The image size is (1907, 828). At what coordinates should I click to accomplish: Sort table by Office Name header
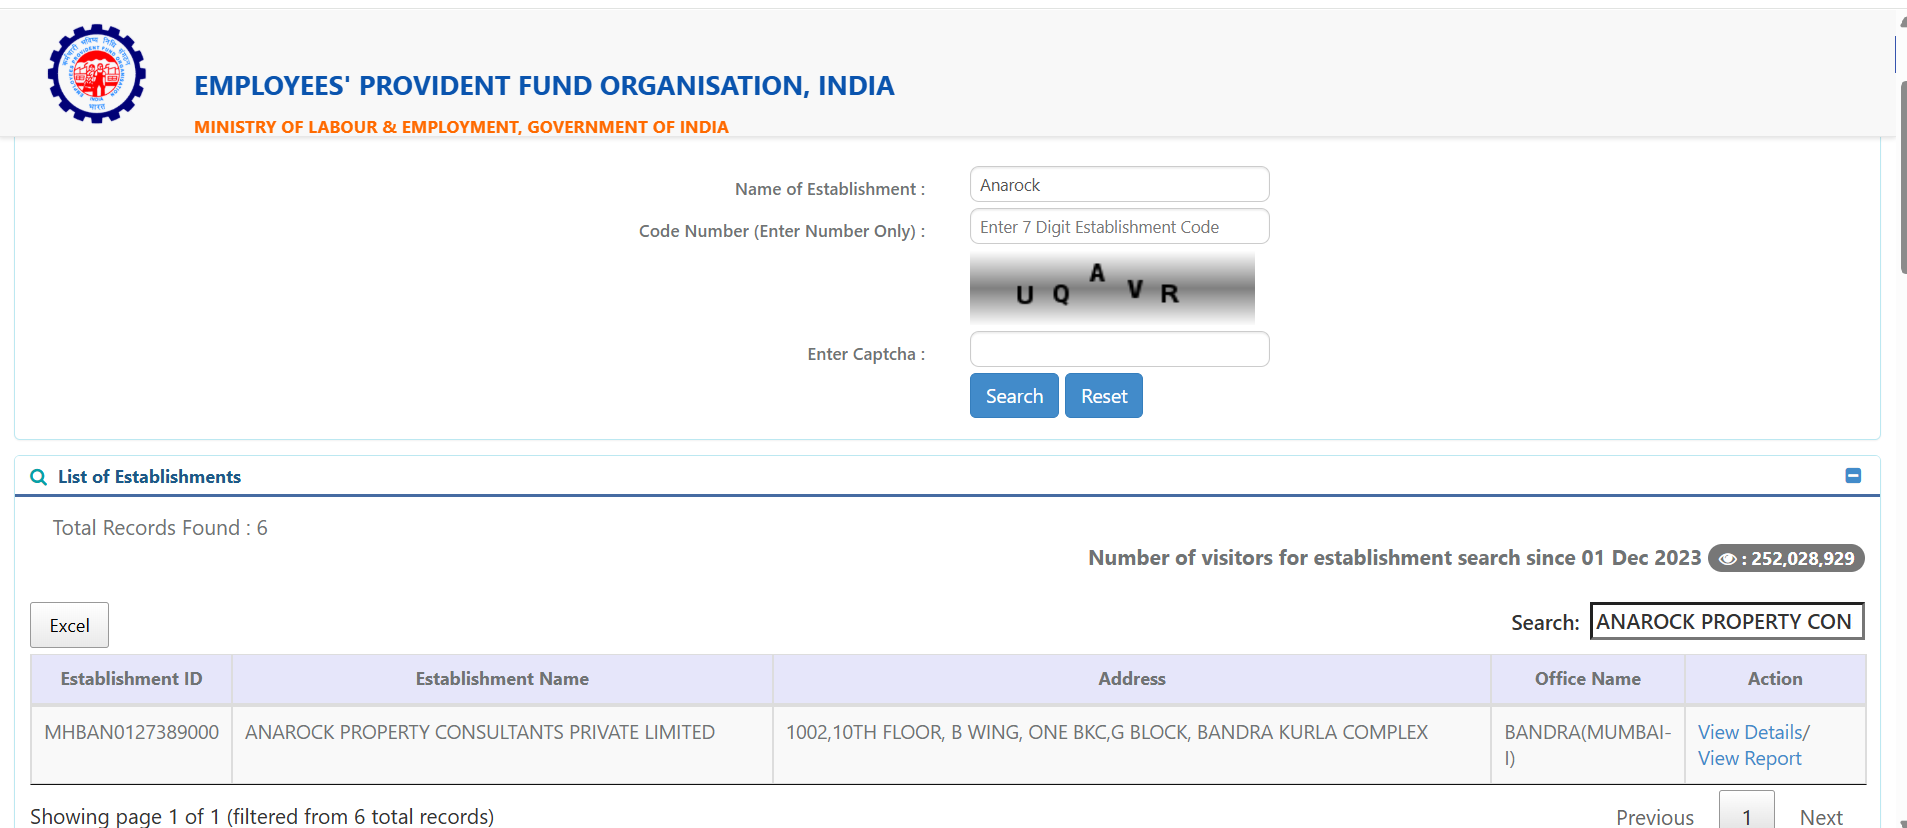[1587, 679]
